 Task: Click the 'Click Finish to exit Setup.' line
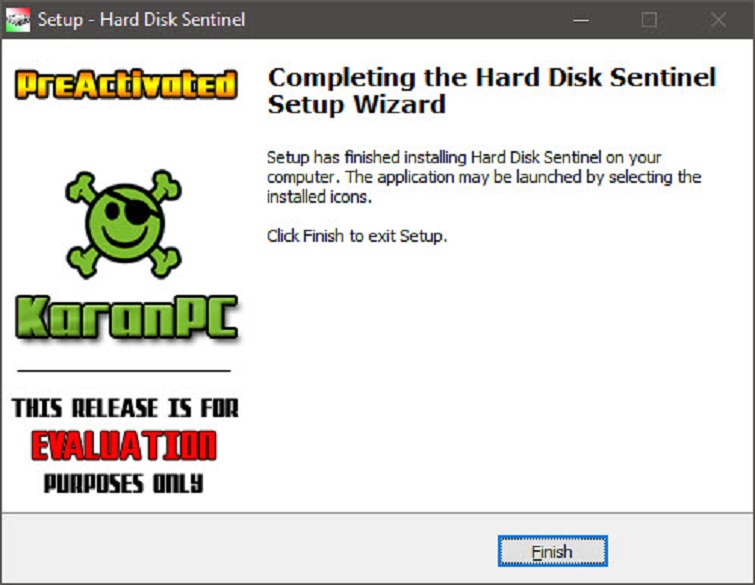[357, 236]
